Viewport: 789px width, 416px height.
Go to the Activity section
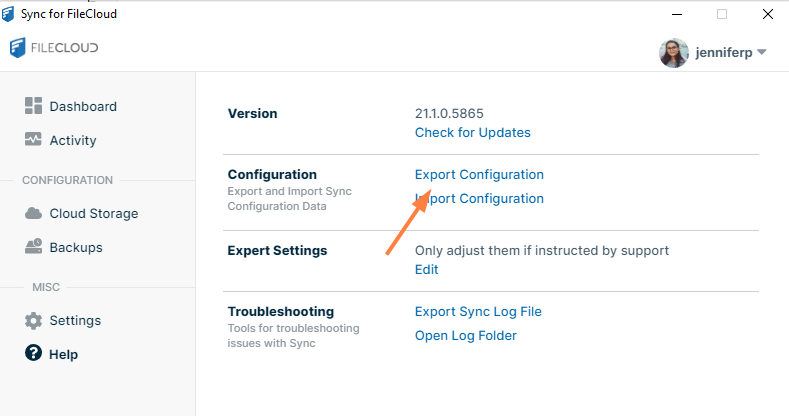click(x=73, y=140)
